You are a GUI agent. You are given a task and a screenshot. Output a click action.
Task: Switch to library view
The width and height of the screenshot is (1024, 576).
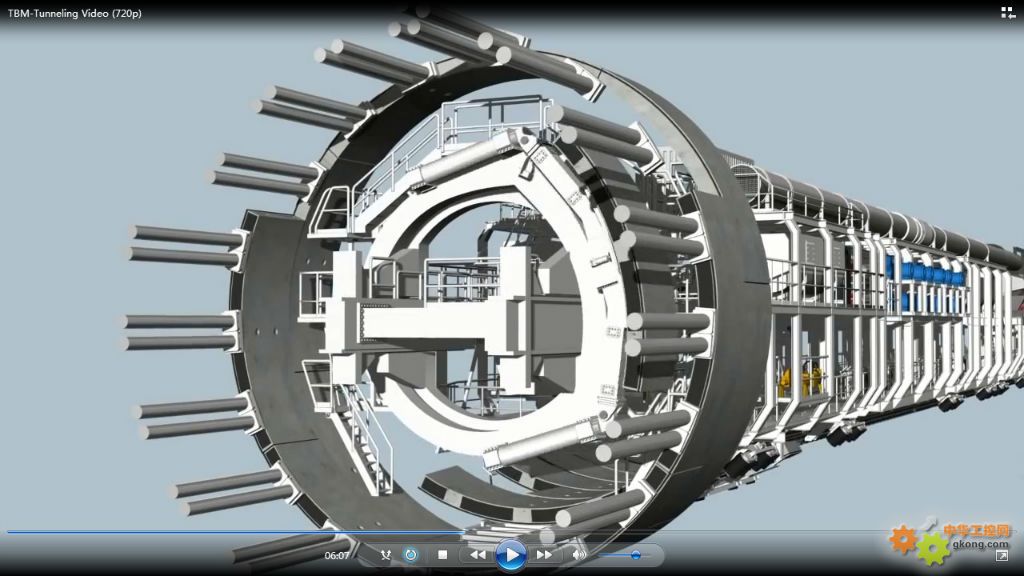pos(1008,12)
